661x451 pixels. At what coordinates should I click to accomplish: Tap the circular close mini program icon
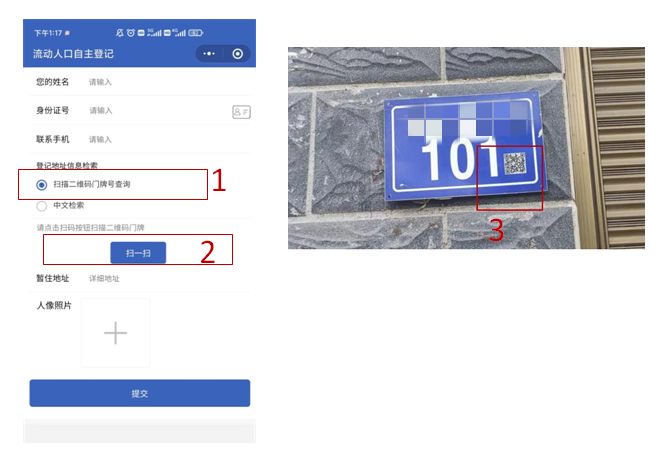238,54
